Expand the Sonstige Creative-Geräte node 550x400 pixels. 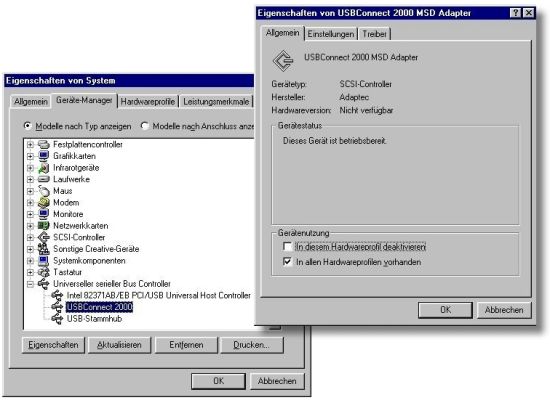[x=30, y=249]
